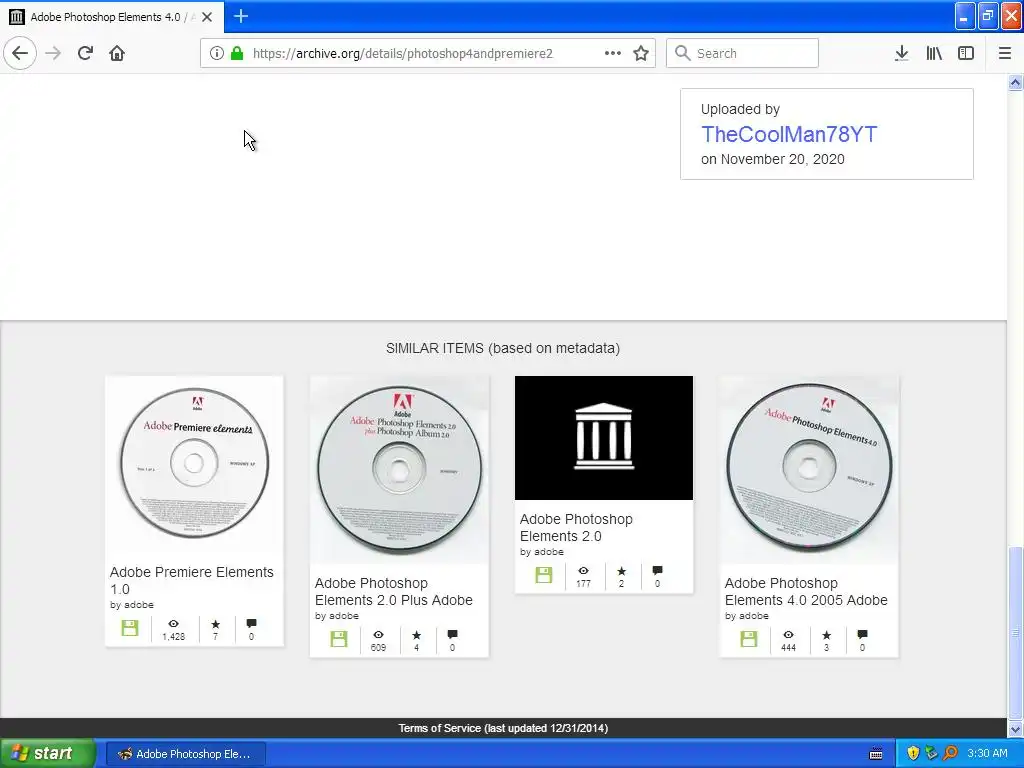The height and width of the screenshot is (768, 1024).
Task: Click views eye icon showing 444
Action: [x=788, y=635]
